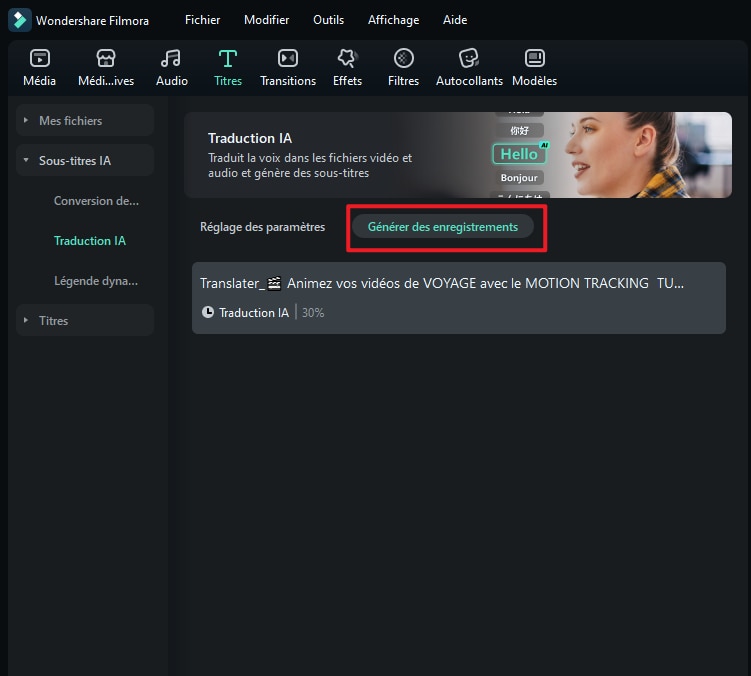Click the Titres sidebar category label

pyautogui.click(x=54, y=321)
